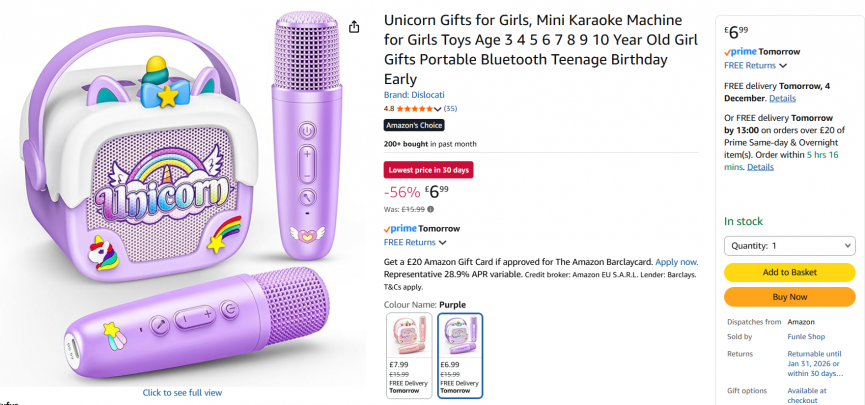Open the Quantity dropdown
Screen dimensions: 865x405
coord(789,245)
